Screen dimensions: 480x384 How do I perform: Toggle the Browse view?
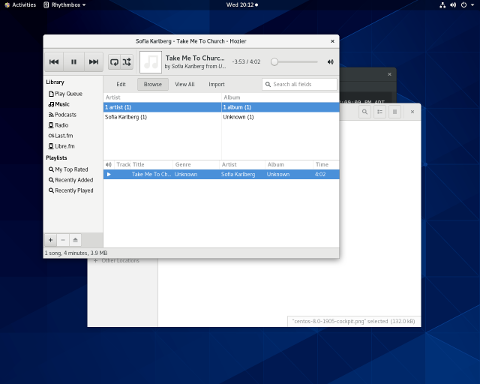point(153,84)
